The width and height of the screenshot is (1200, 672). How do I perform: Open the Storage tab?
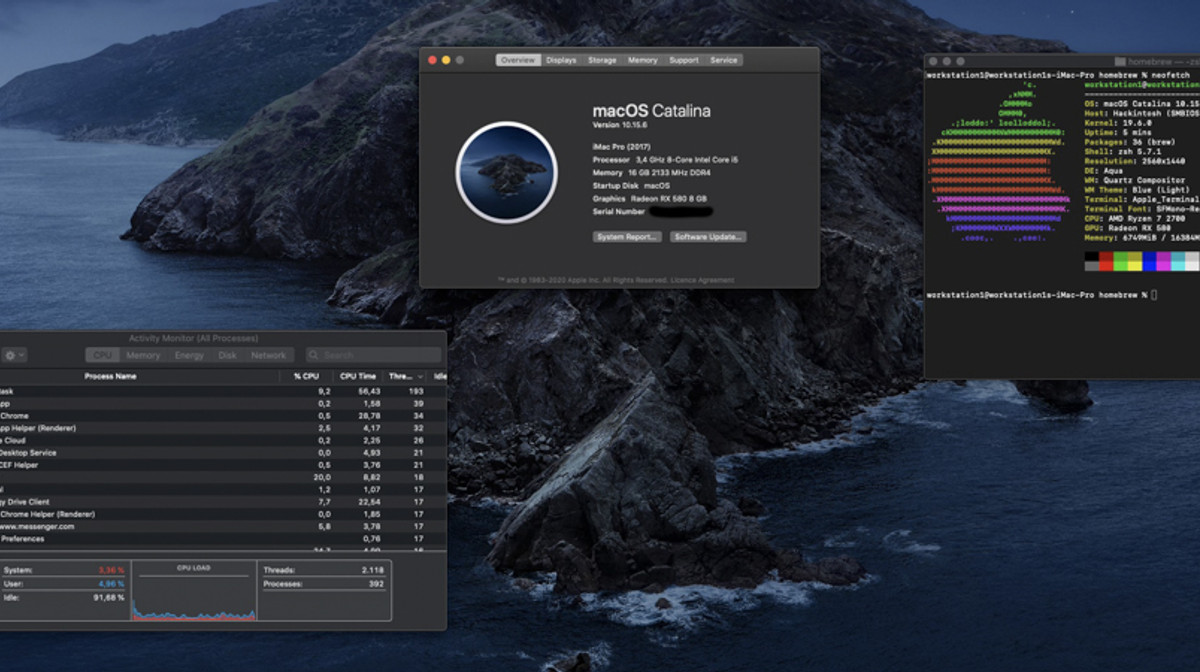tap(602, 60)
